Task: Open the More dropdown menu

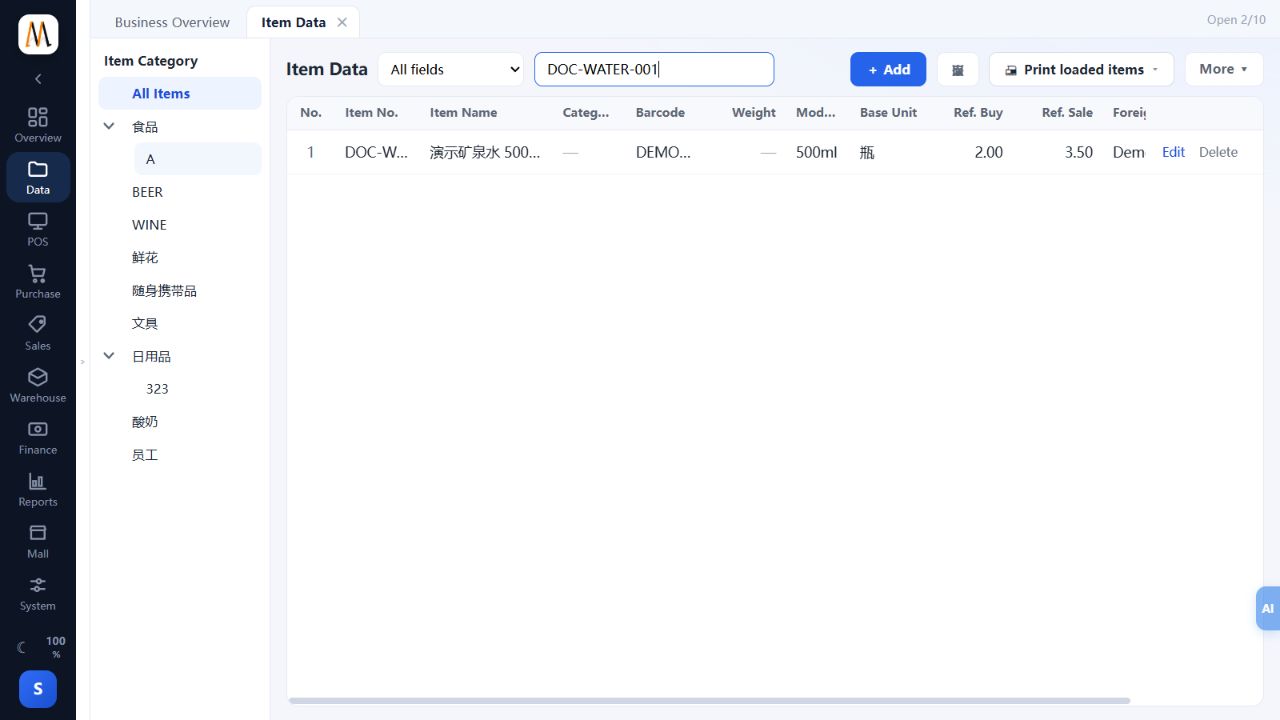Action: [x=1224, y=69]
